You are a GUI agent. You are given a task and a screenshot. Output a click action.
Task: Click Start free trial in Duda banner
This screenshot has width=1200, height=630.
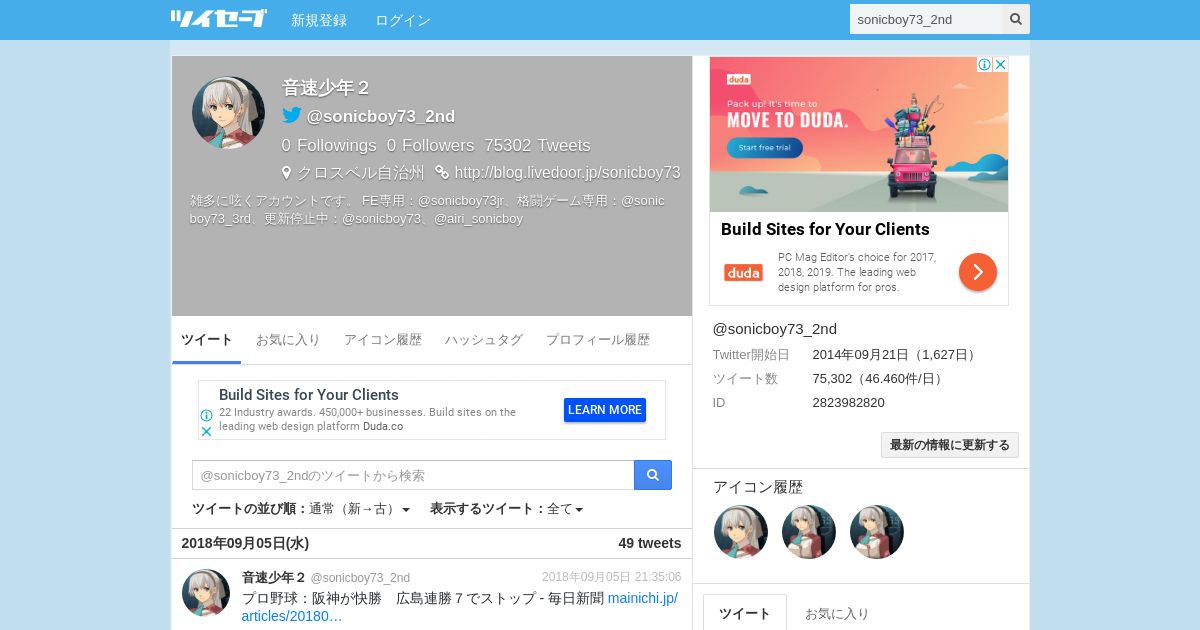coord(765,148)
